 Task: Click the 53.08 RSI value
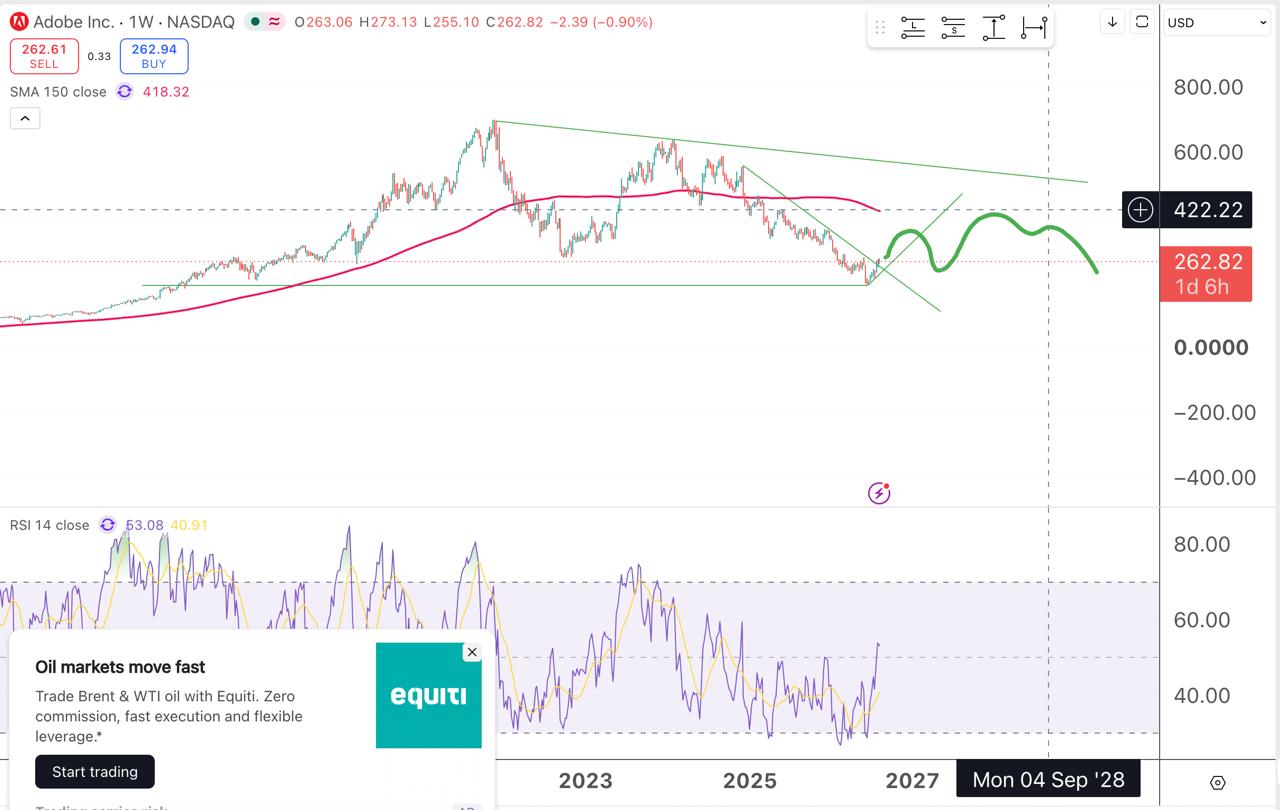[145, 525]
